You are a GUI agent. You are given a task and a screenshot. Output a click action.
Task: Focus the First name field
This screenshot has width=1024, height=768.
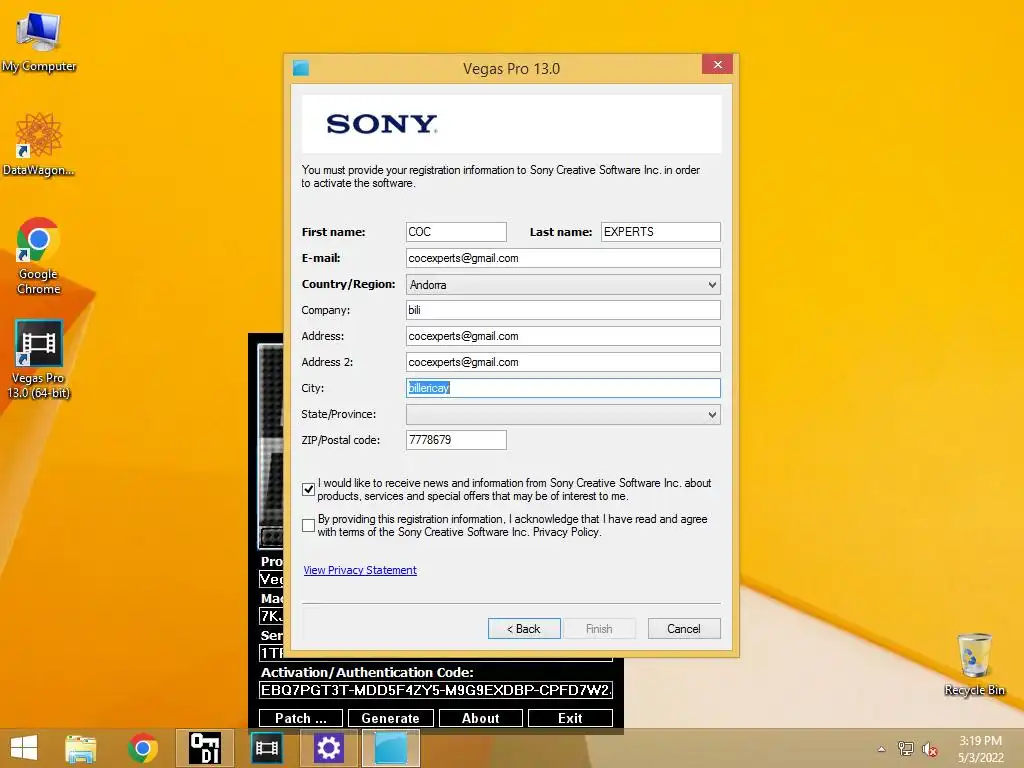pyautogui.click(x=456, y=232)
